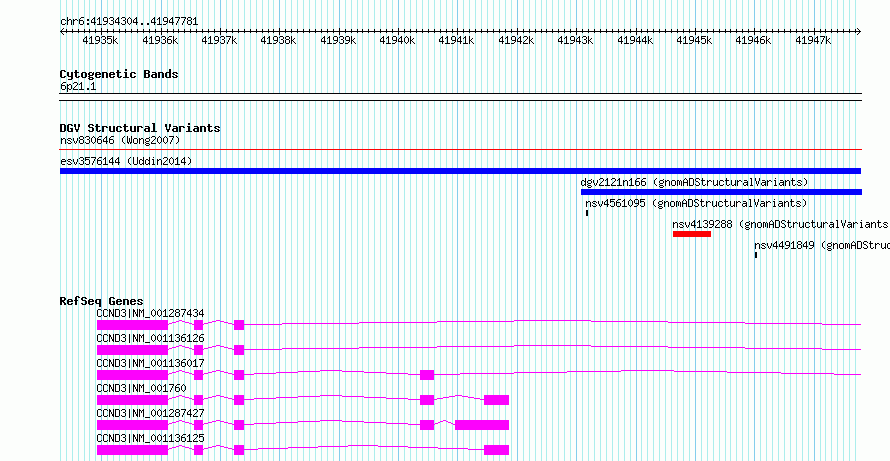Select the DGV Structural Variants track title
This screenshot has width=890, height=461.
[140, 128]
